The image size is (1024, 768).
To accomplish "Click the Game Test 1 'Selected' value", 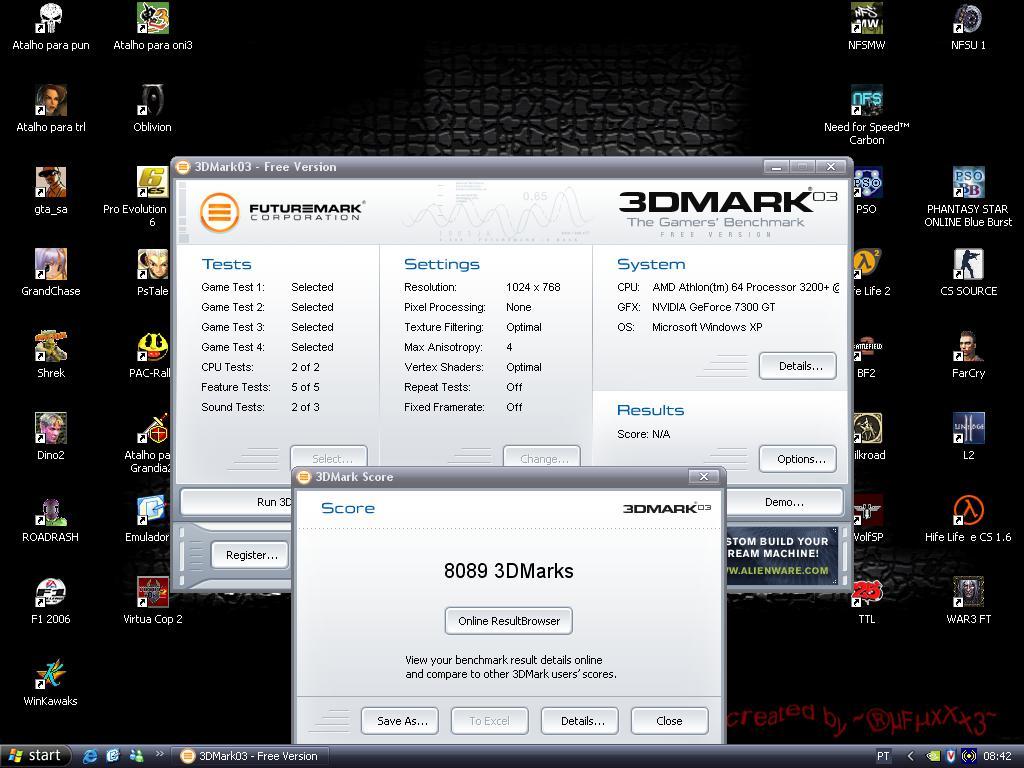I will coord(312,287).
